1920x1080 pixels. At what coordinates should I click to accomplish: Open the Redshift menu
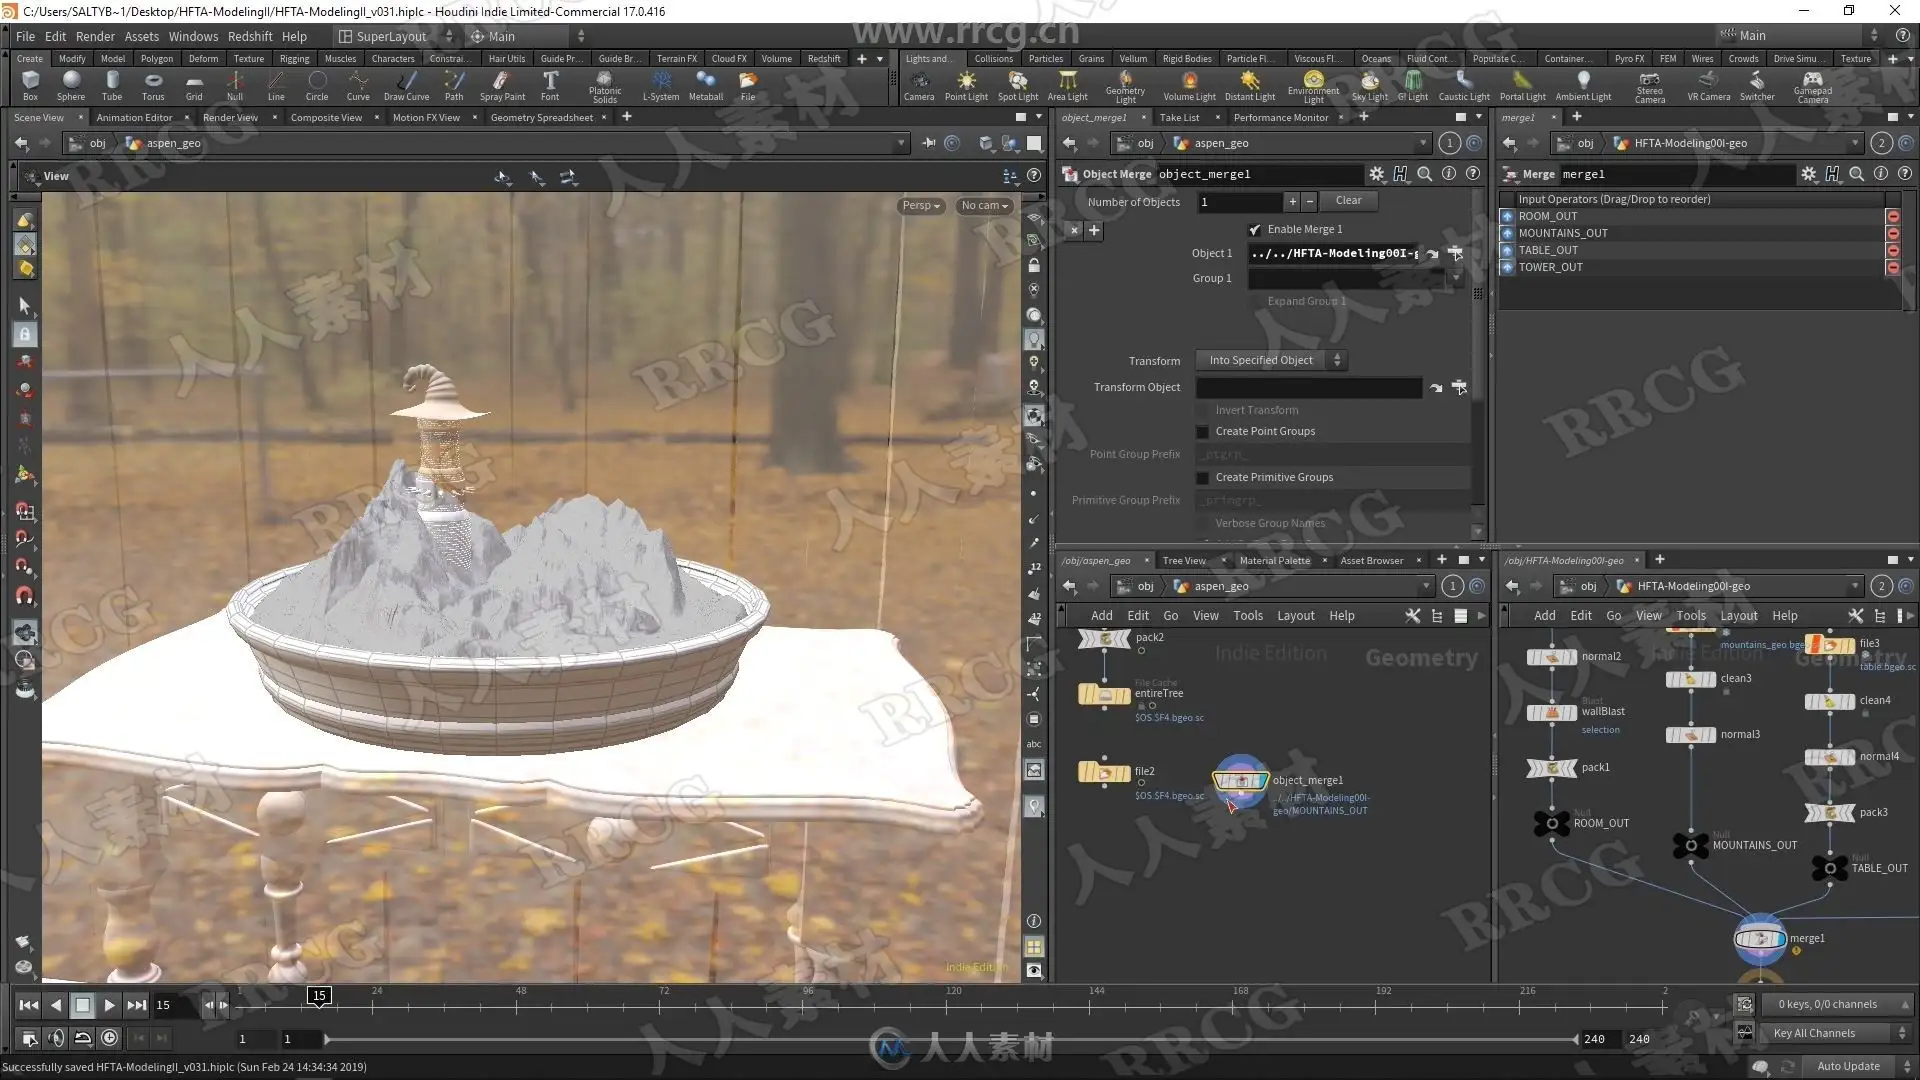point(250,36)
